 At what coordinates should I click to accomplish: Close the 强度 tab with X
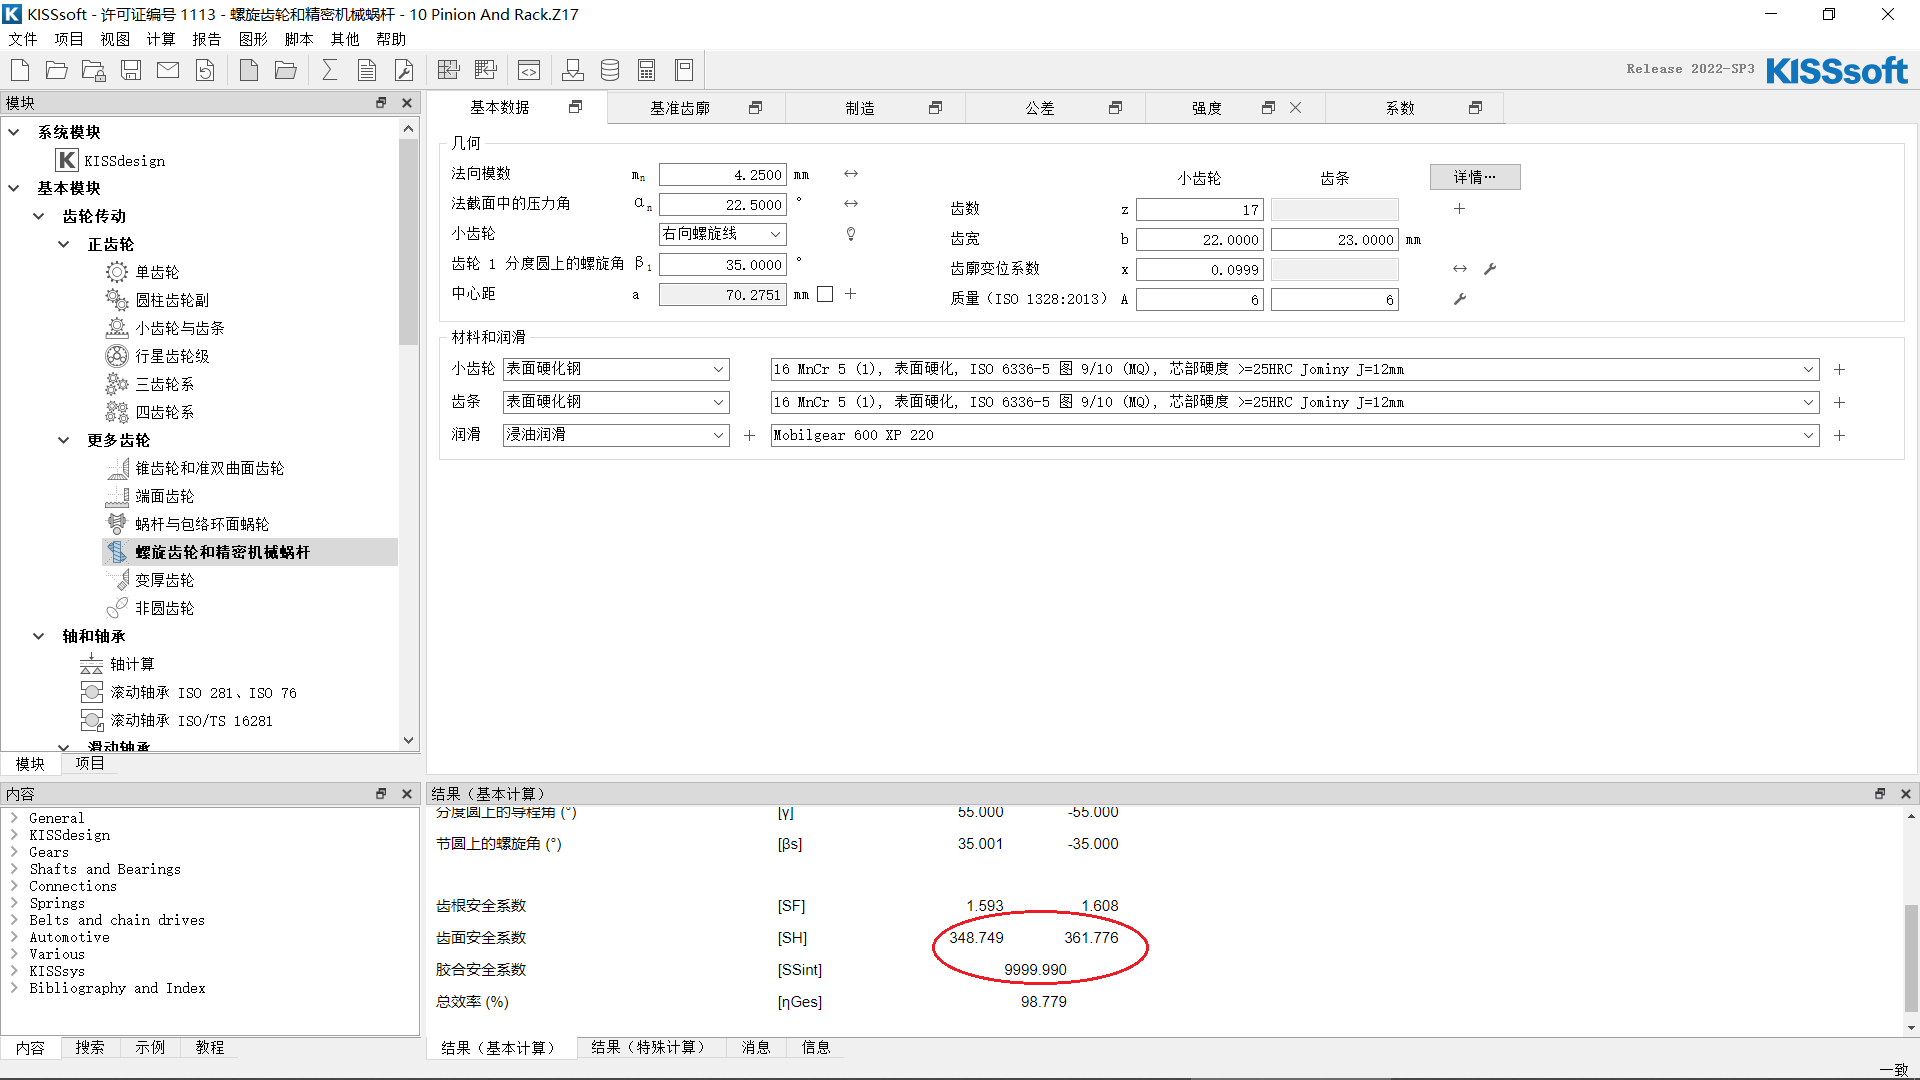pyautogui.click(x=1296, y=108)
